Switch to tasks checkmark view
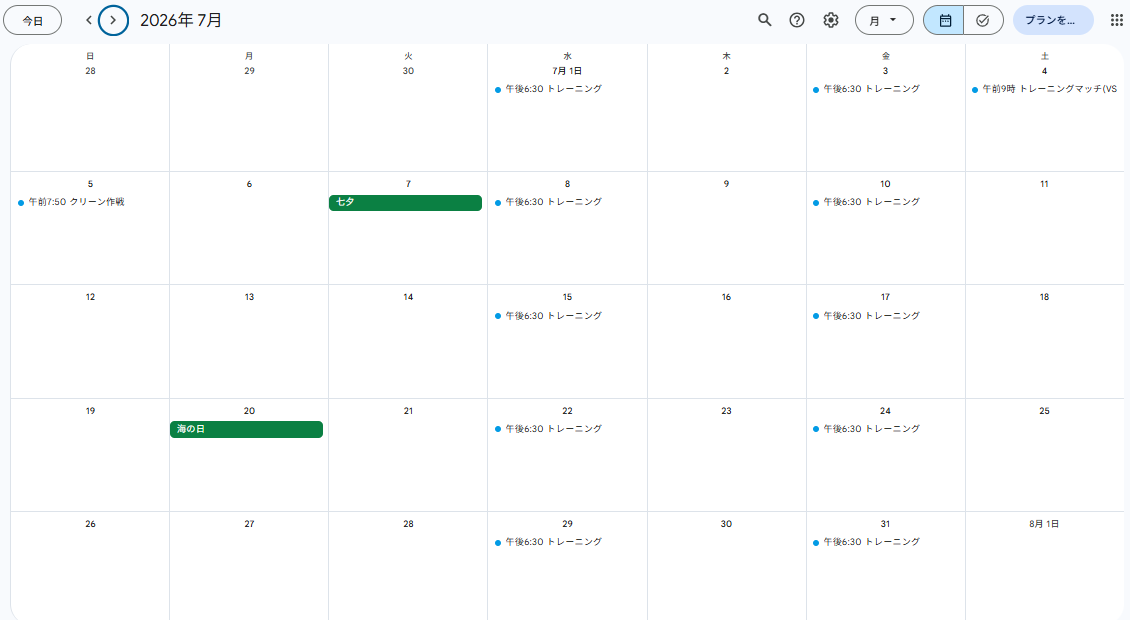Viewport: 1130px width, 620px height. pyautogui.click(x=983, y=20)
